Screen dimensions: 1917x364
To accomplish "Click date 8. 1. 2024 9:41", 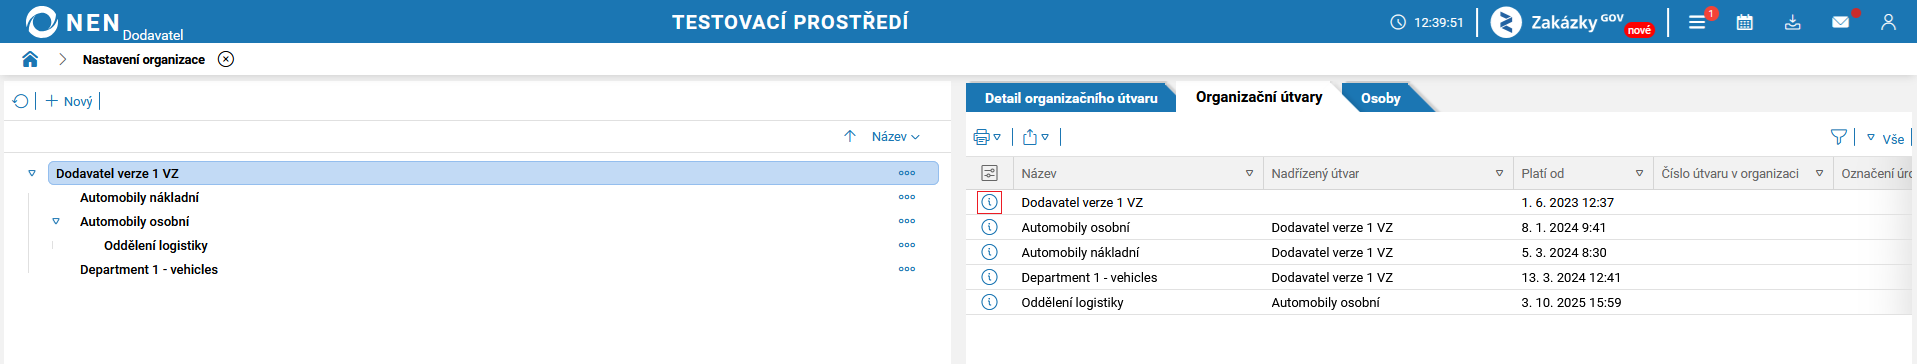I will pos(1564,227).
